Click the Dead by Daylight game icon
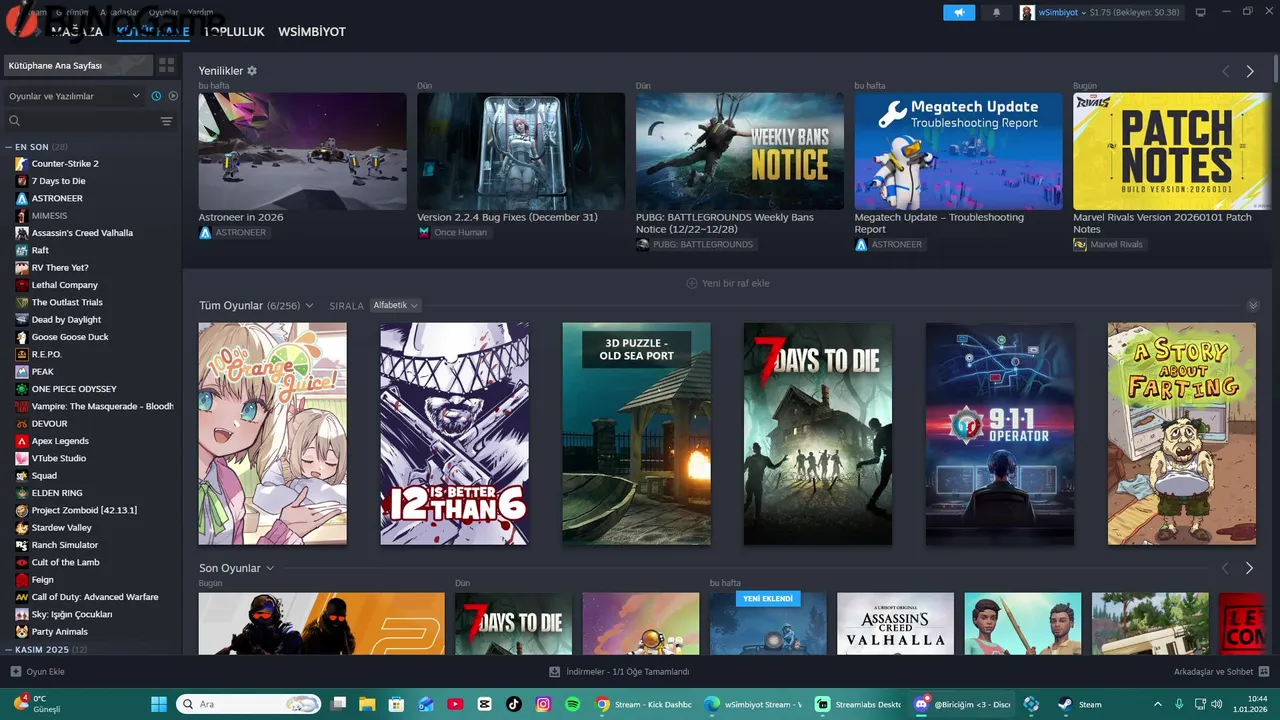Viewport: 1280px width, 720px height. (22, 320)
